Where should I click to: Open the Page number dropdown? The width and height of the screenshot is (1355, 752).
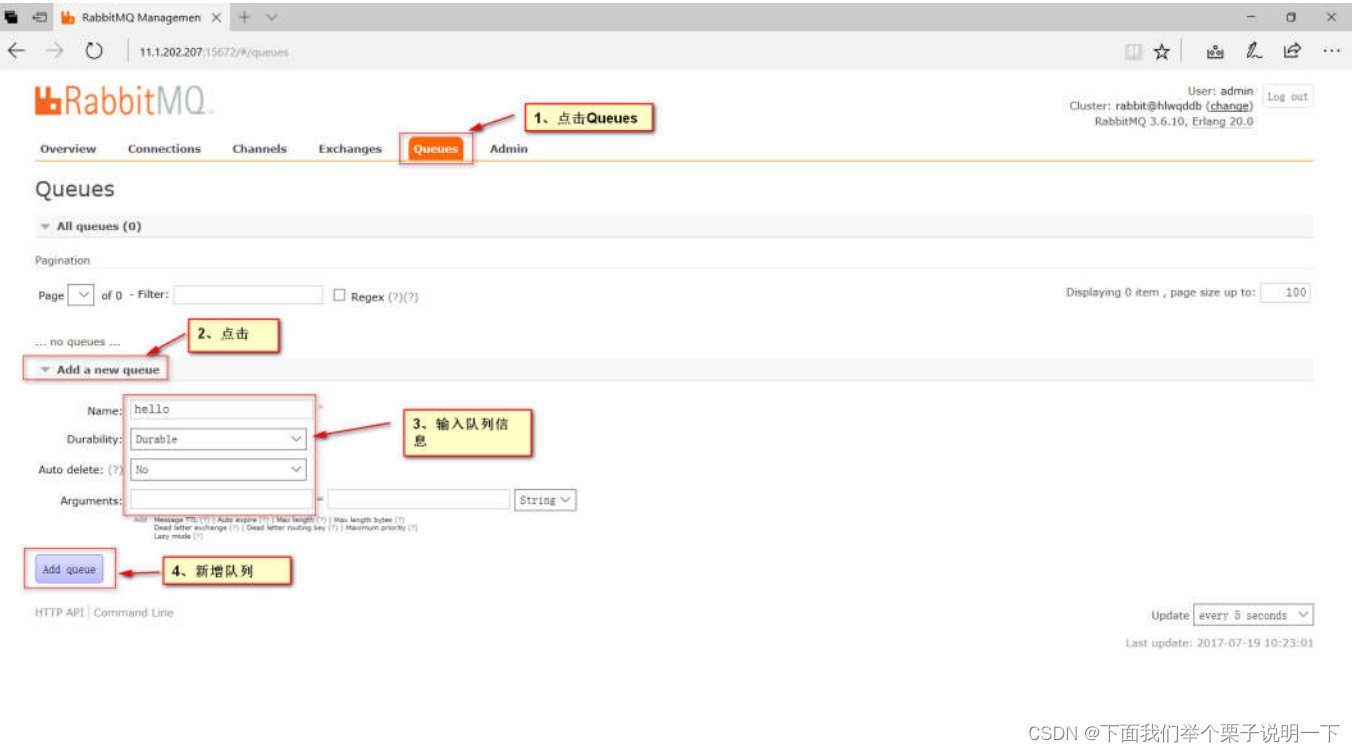point(81,295)
